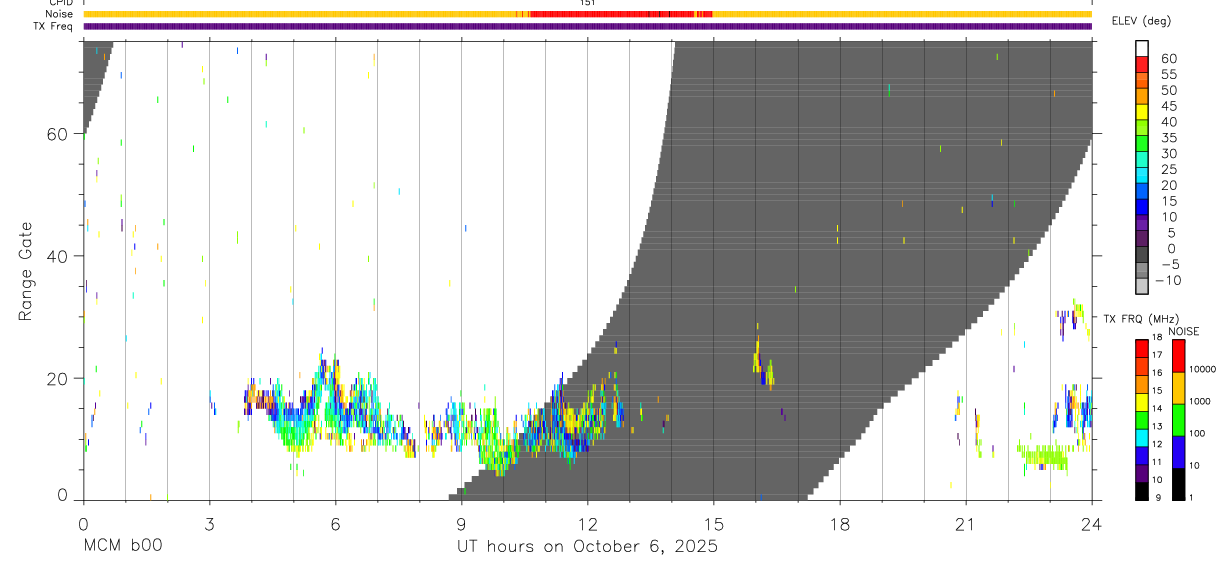Pick the red 17–18 MHz TX FRQ segment
The width and height of the screenshot is (1228, 567).
coord(1142,348)
